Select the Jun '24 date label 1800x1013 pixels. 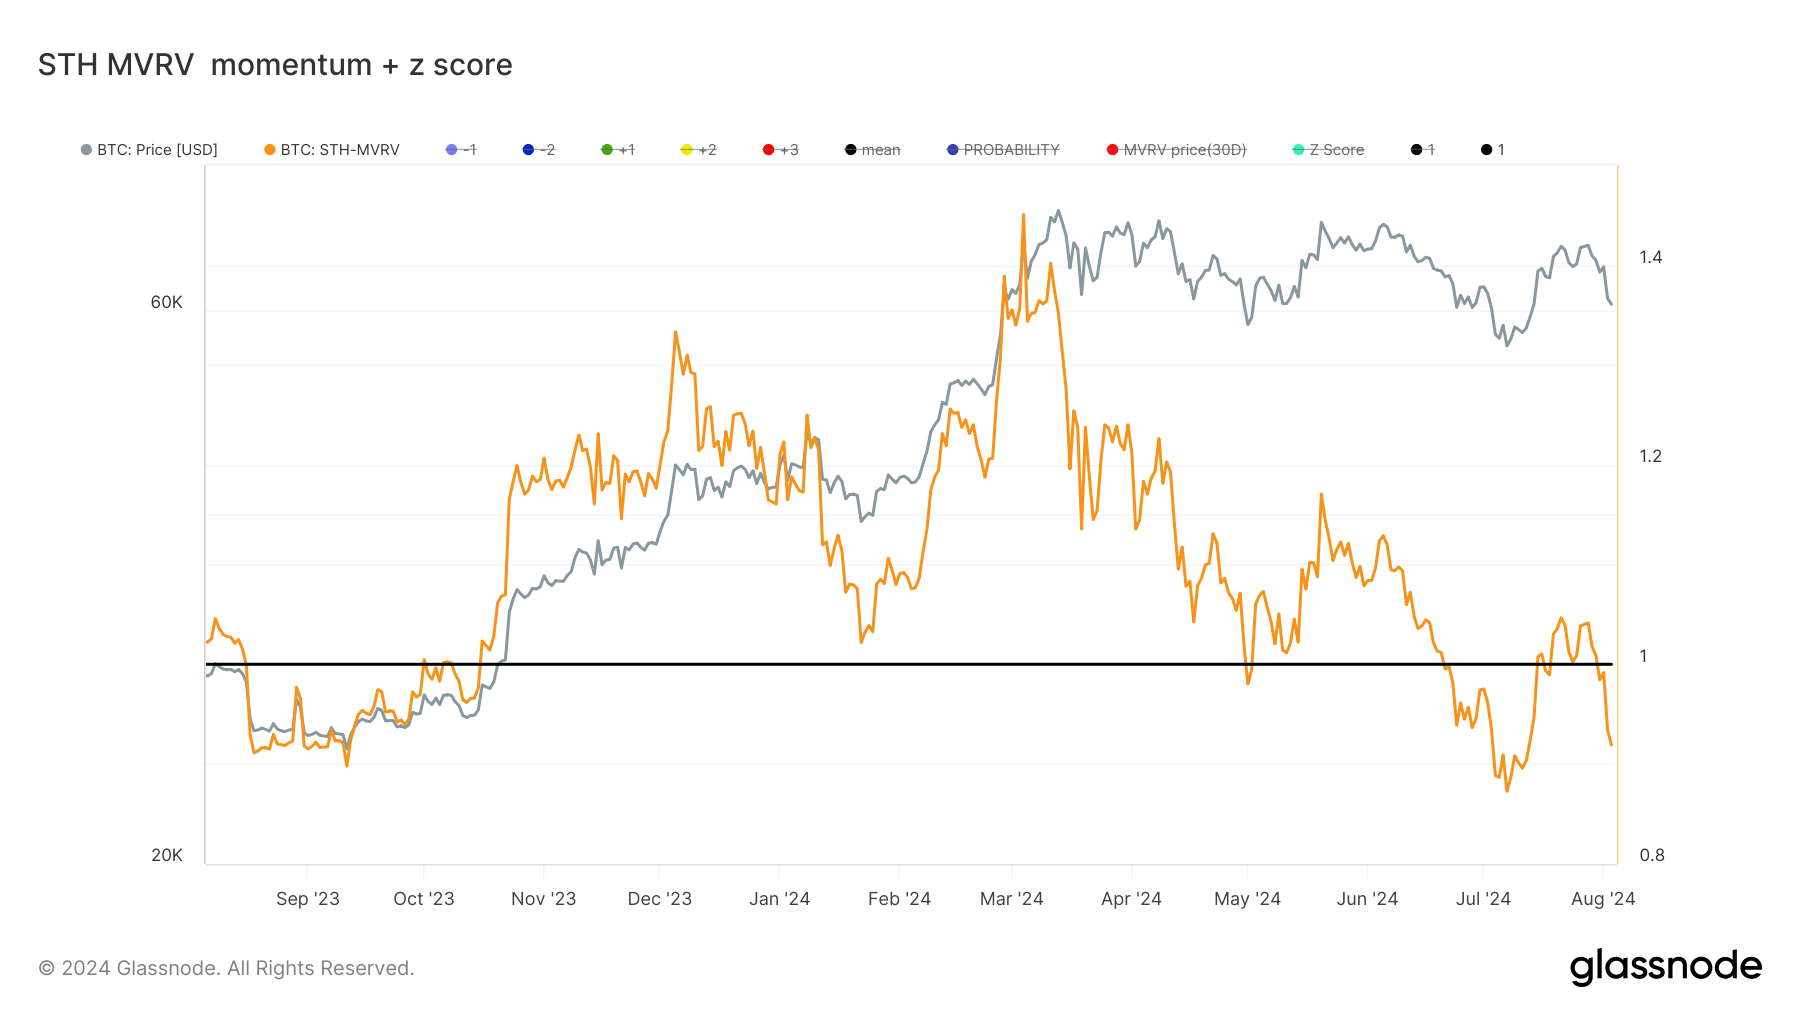(x=1368, y=899)
